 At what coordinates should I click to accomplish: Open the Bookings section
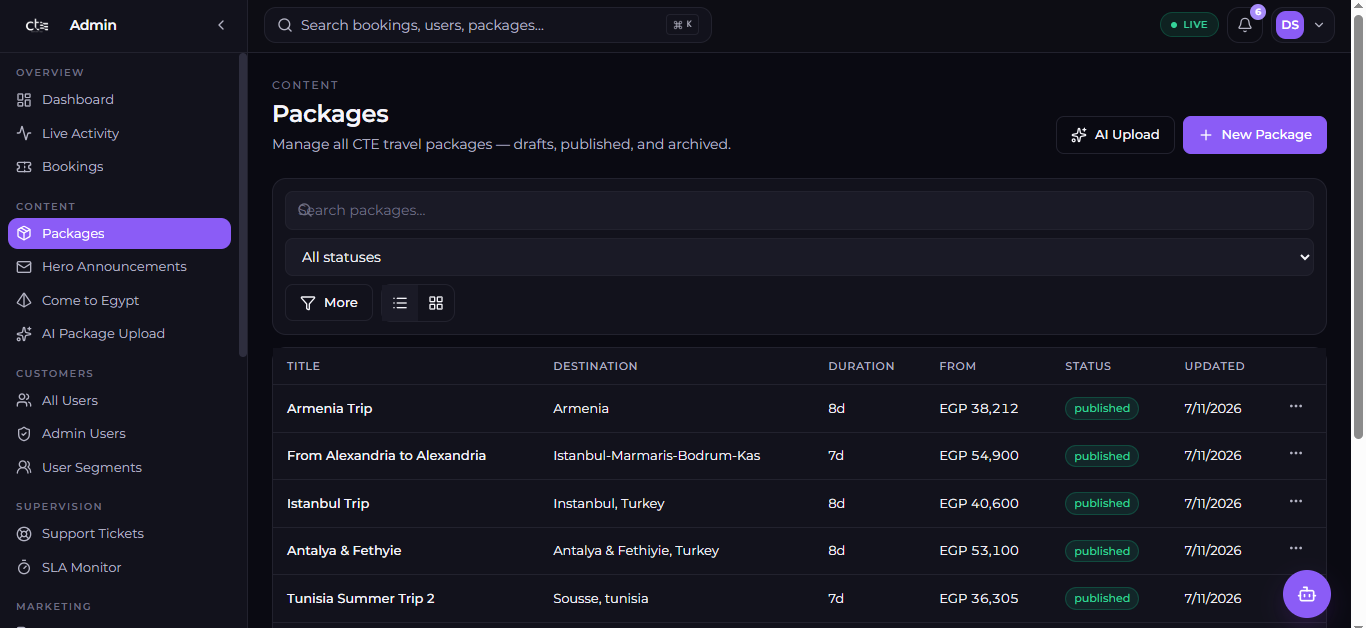click(x=119, y=167)
